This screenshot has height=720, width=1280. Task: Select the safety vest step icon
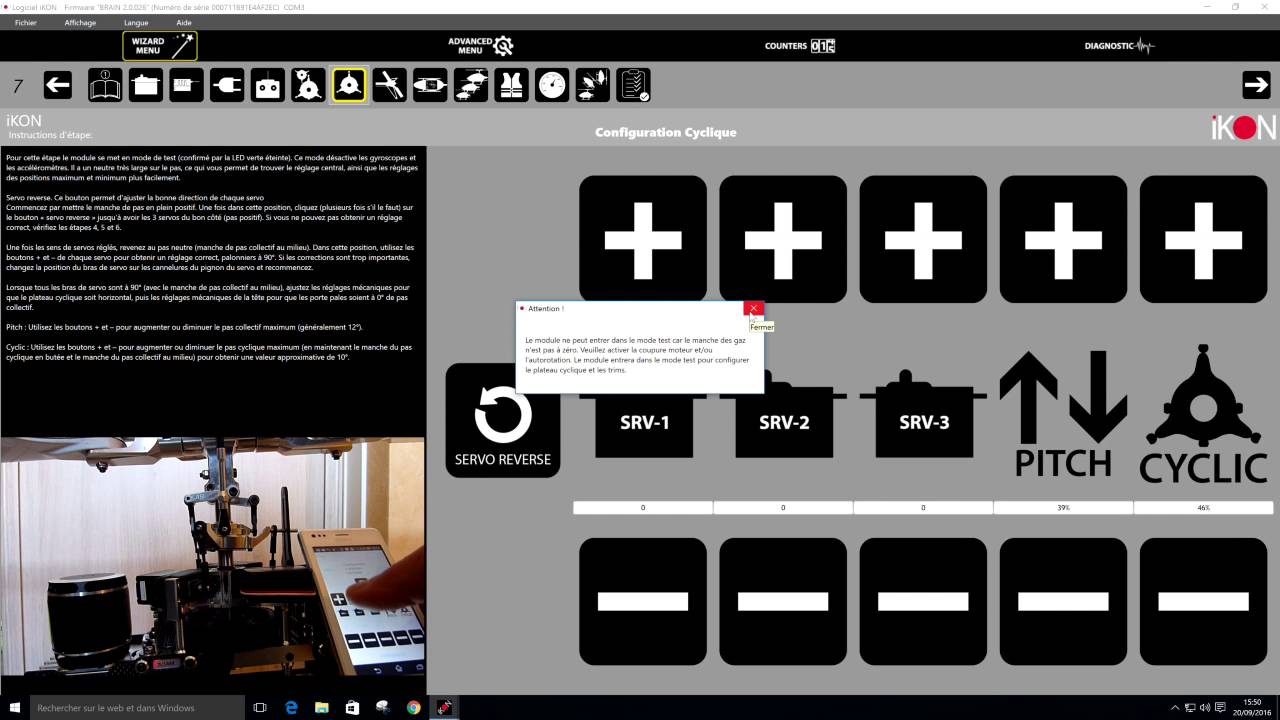(511, 86)
